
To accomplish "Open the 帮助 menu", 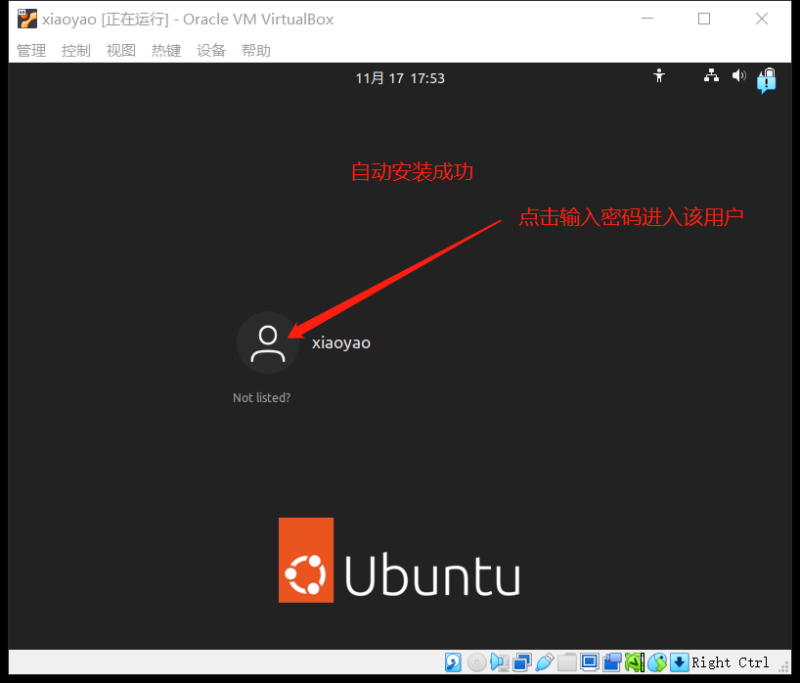I will click(x=256, y=50).
